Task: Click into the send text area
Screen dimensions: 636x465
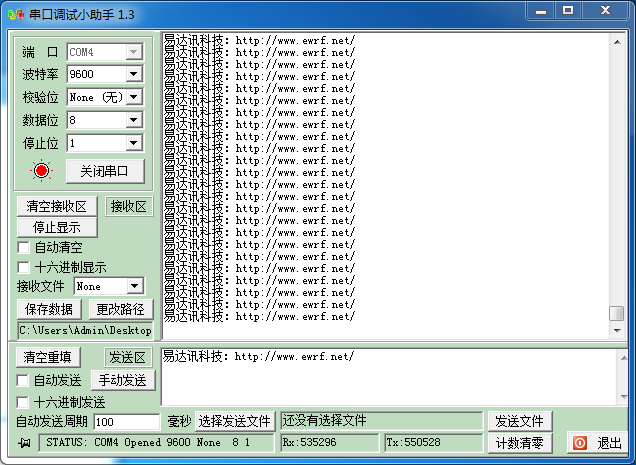Action: [389, 377]
